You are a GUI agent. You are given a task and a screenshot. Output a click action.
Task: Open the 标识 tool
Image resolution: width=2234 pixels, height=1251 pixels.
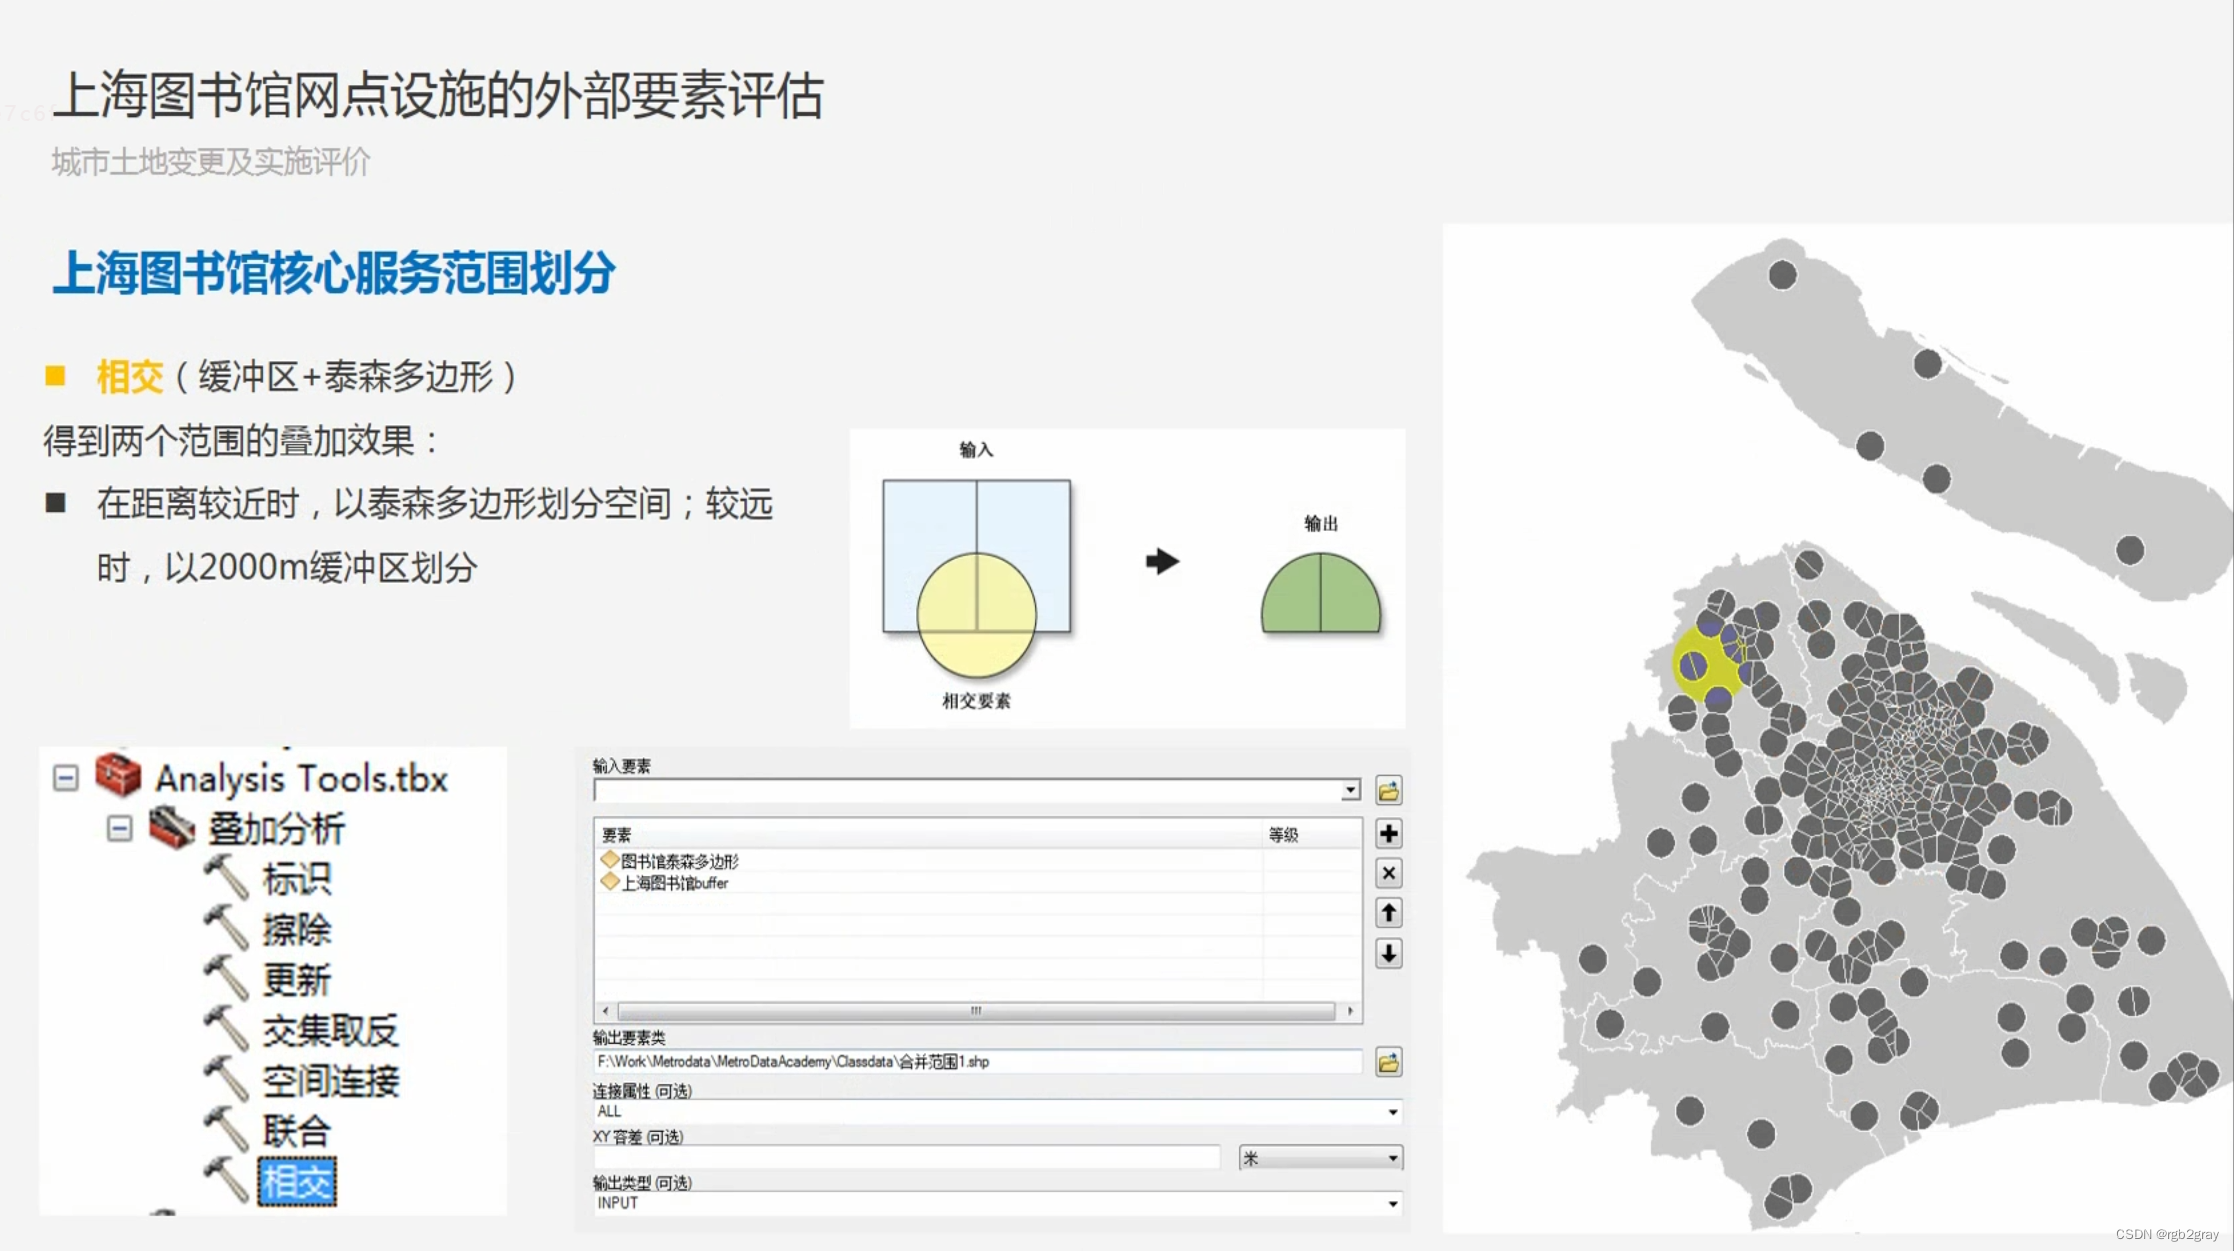click(296, 879)
